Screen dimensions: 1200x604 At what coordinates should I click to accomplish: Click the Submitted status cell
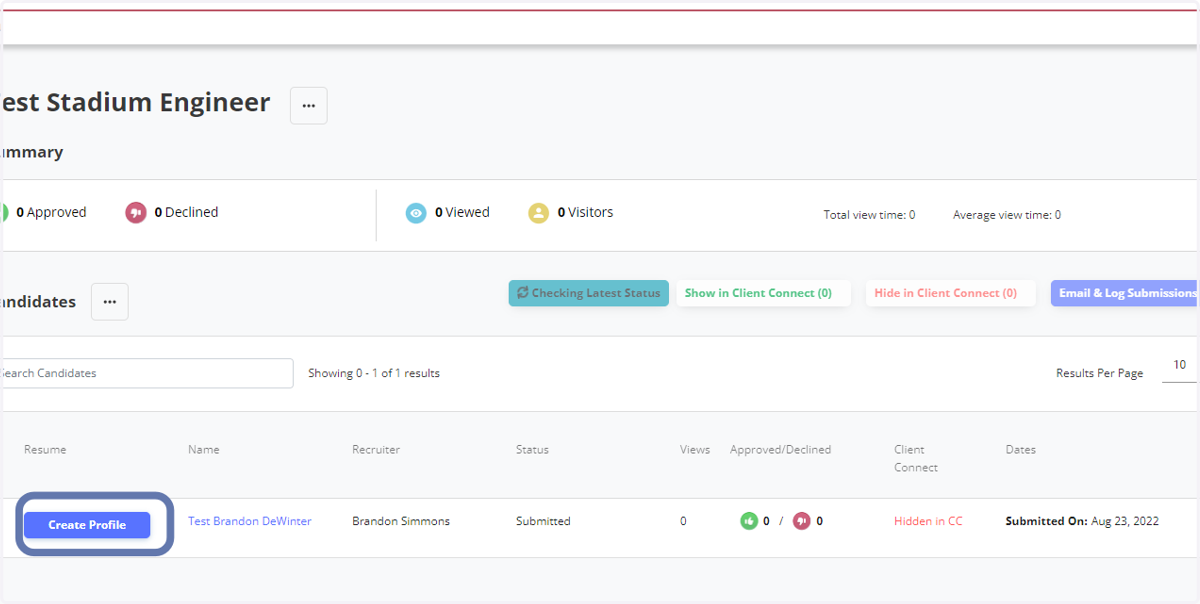[543, 521]
